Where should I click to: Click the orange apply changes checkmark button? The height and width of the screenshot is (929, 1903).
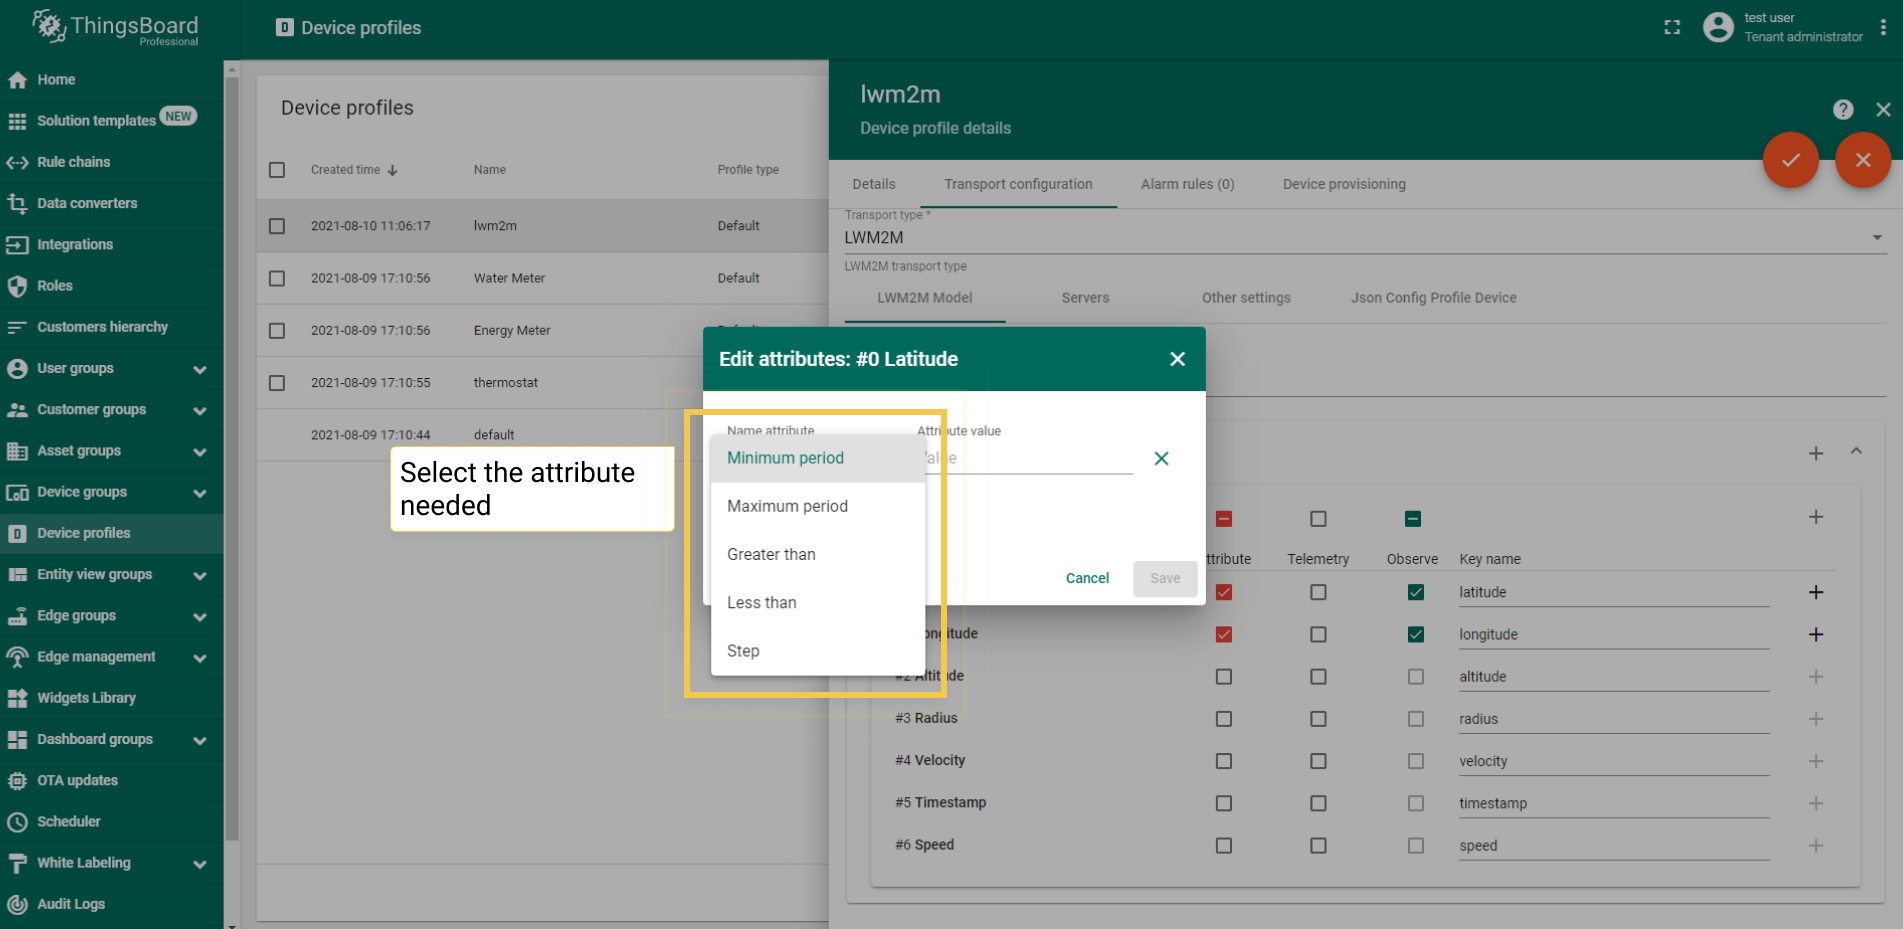(x=1790, y=160)
